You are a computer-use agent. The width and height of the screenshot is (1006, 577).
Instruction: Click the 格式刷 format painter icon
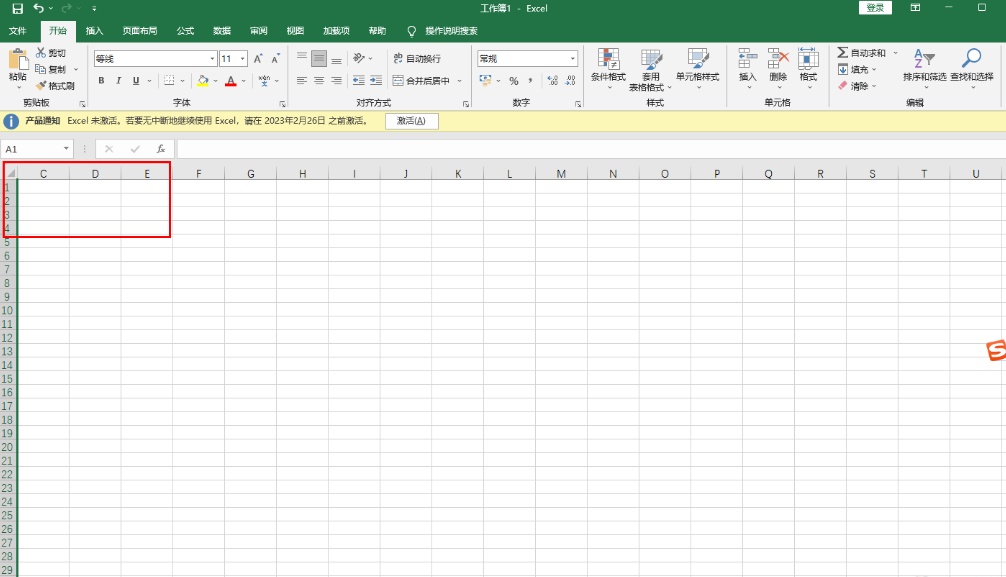[41, 86]
